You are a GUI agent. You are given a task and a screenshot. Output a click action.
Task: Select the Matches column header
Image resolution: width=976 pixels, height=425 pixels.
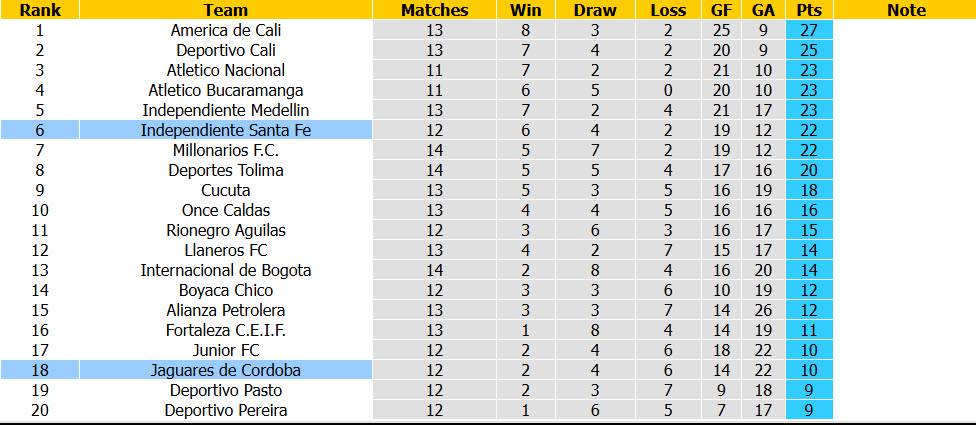434,10
